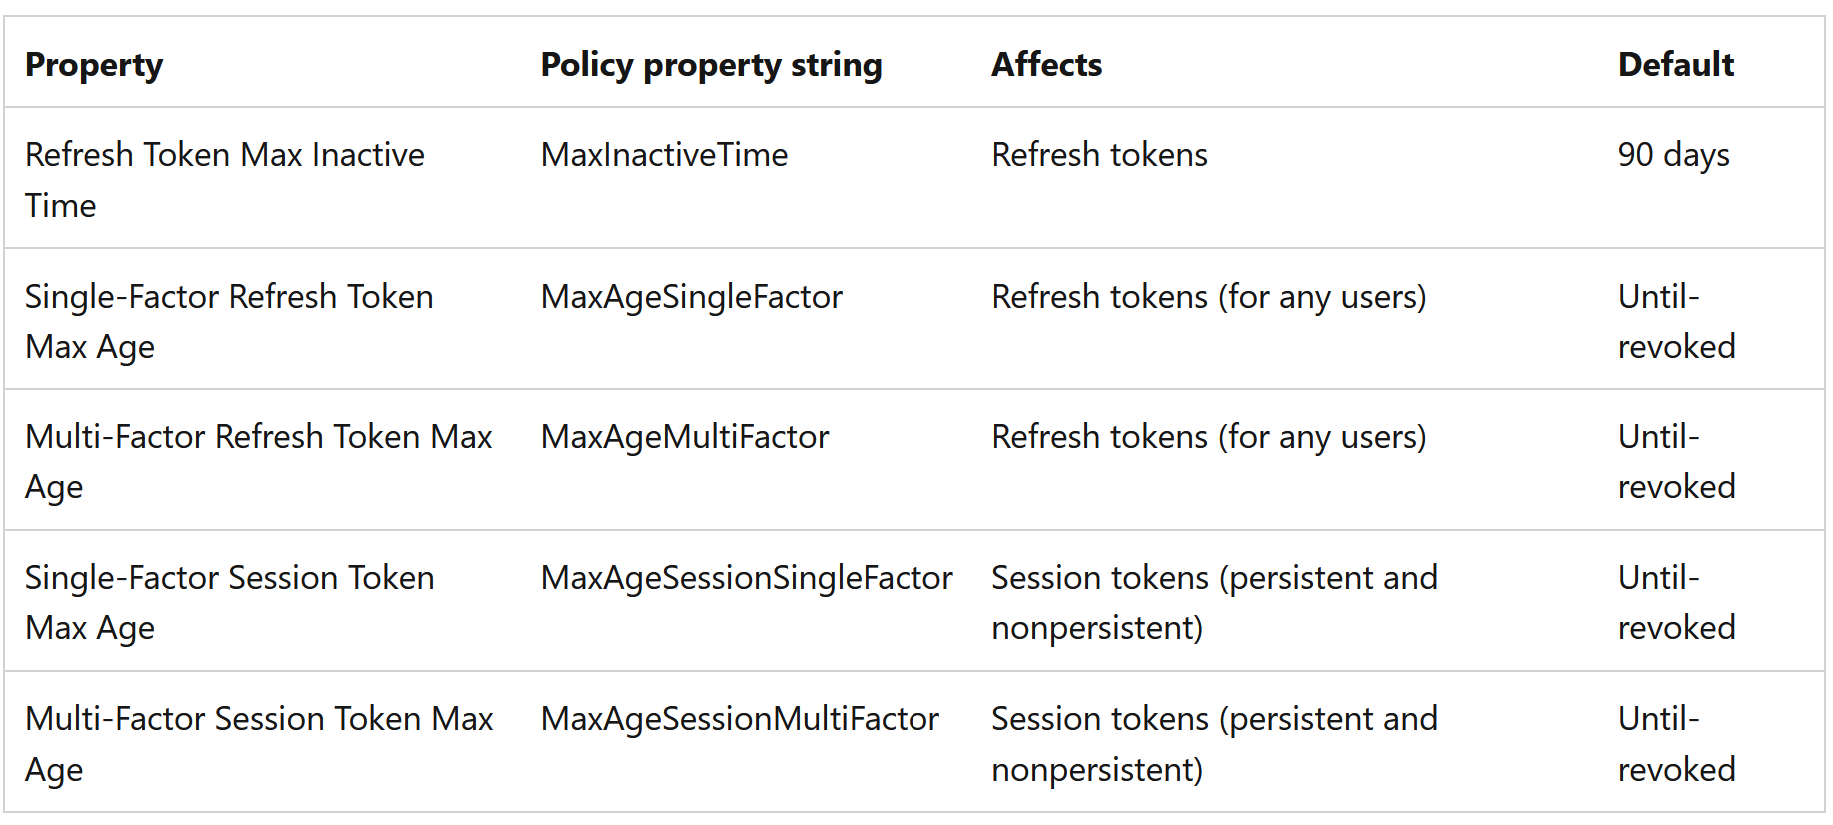
Task: Select the 90 days default value
Action: [x=1673, y=155]
